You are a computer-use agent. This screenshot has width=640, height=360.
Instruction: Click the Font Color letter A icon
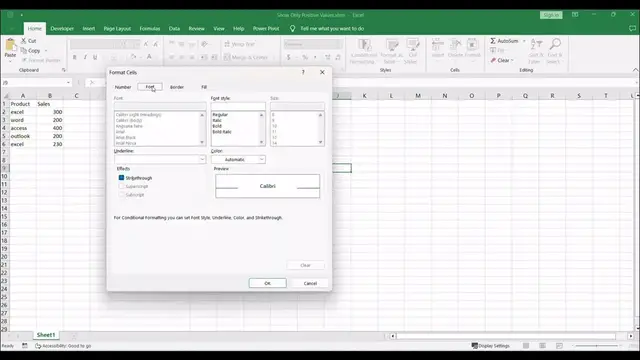coord(149,57)
